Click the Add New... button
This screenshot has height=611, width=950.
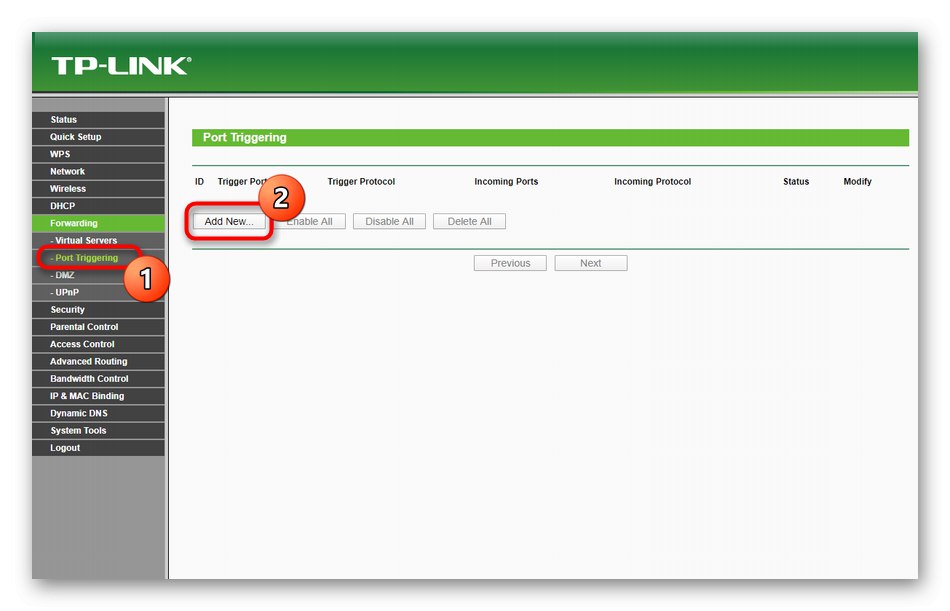pyautogui.click(x=229, y=221)
